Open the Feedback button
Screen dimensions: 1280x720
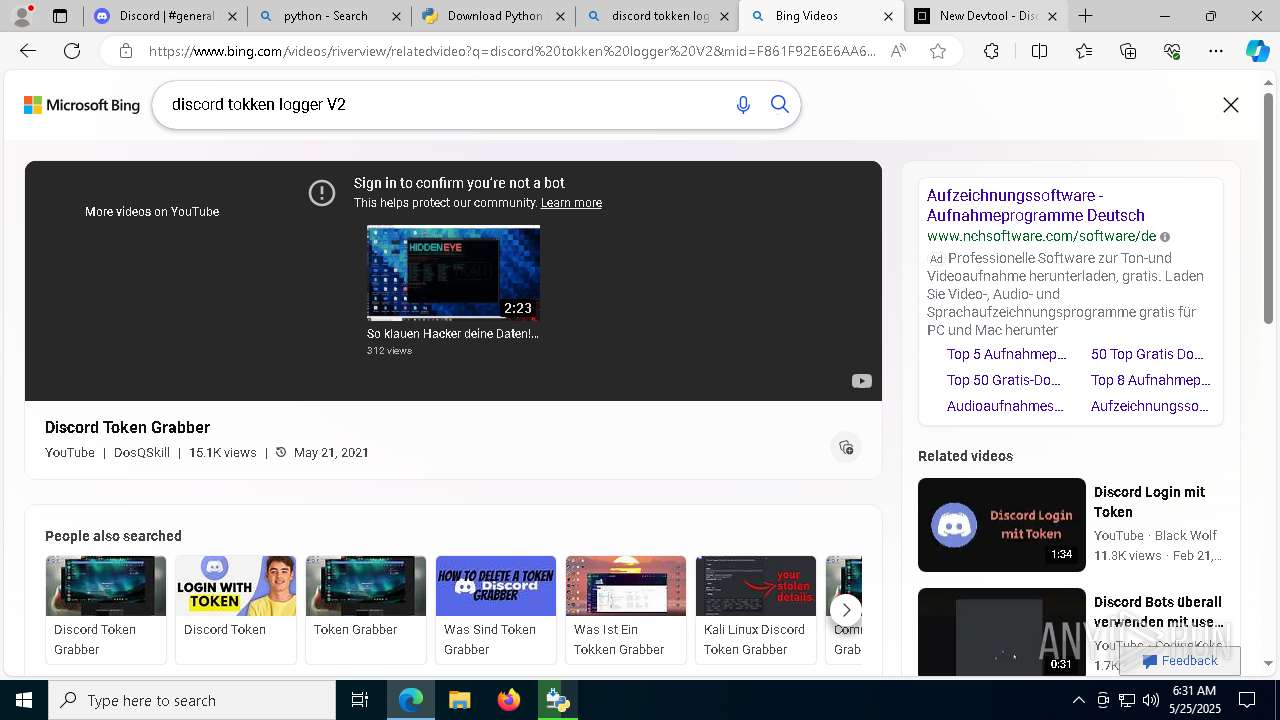coord(1180,661)
